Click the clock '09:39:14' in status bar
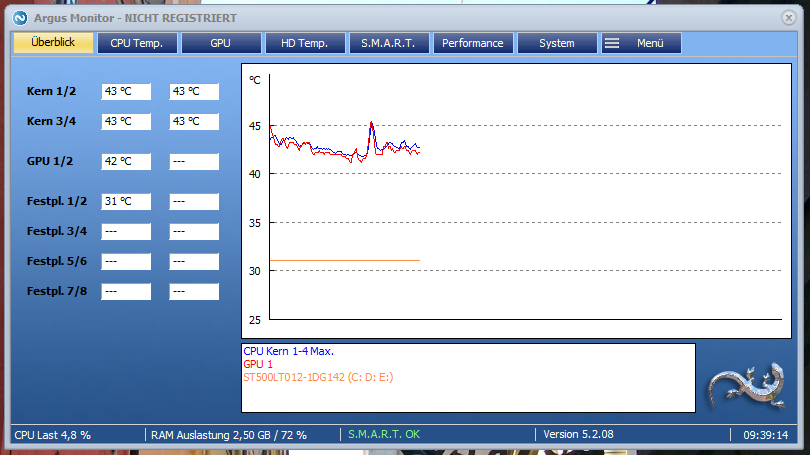Viewport: 810px width, 455px height. (766, 435)
